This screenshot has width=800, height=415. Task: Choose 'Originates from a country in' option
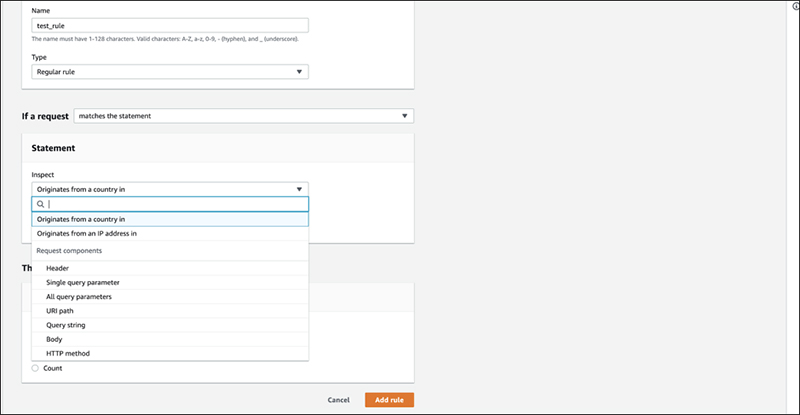[170, 219]
